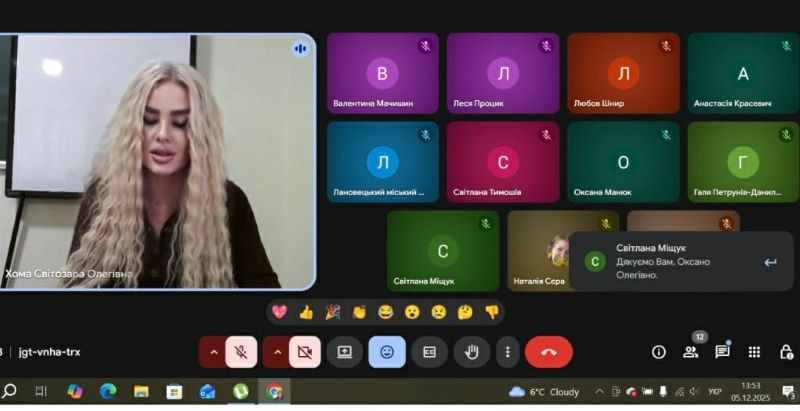
Task: Open meeting details info icon
Action: 659,352
